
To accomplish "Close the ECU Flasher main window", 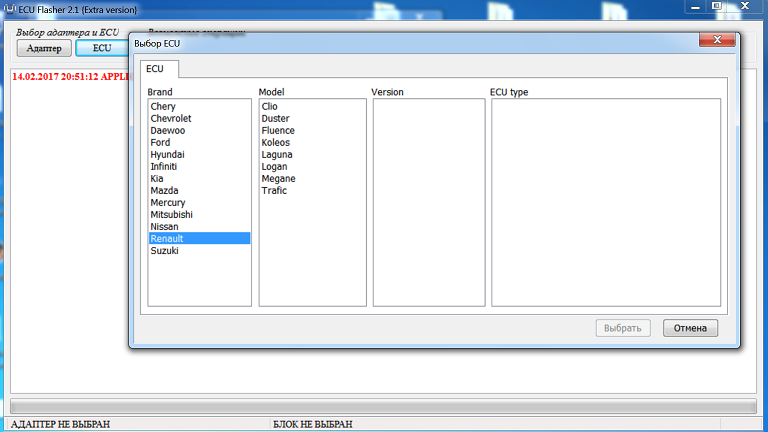I will pos(745,6).
